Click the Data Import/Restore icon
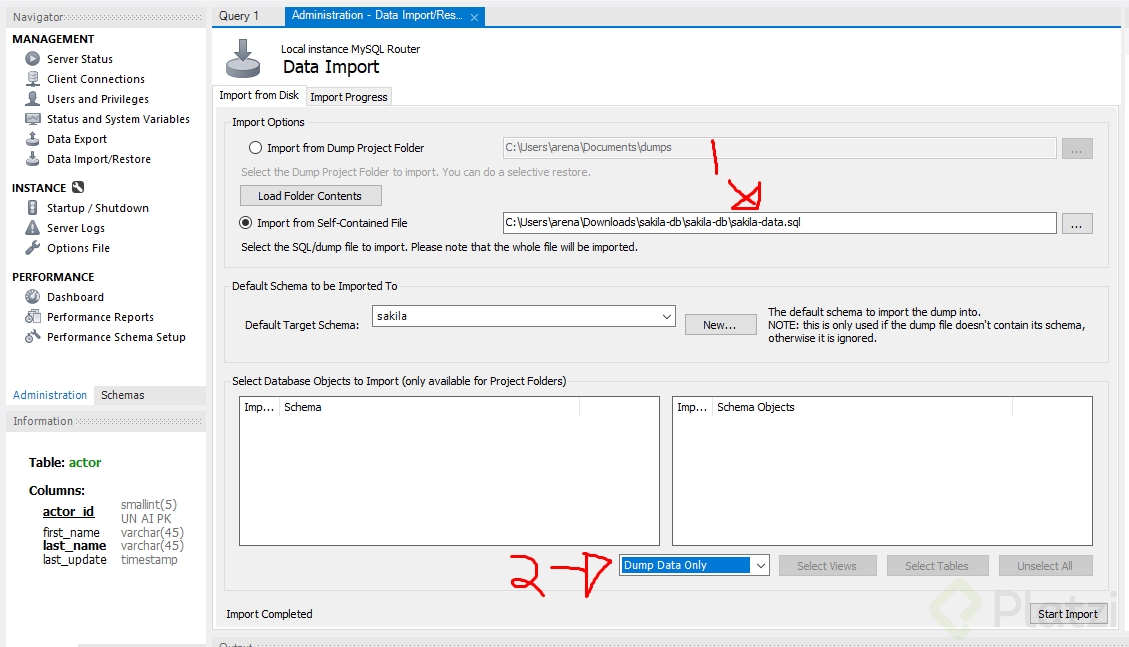This screenshot has height=647, width=1129. [32, 159]
